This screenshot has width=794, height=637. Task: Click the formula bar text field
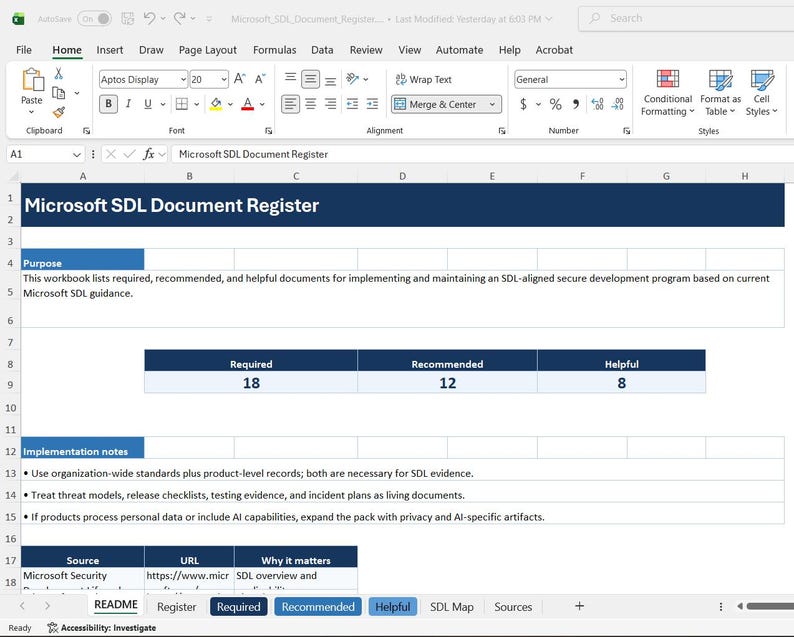pos(483,154)
